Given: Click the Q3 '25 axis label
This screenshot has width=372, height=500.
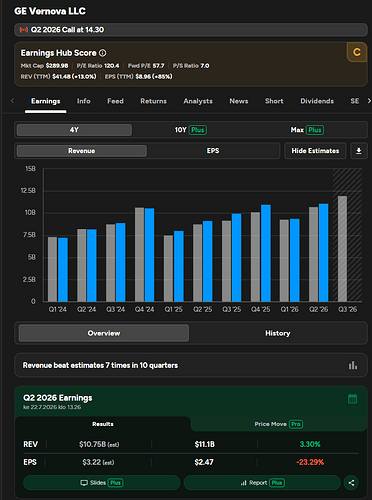Looking at the screenshot, I should pyautogui.click(x=232, y=309).
